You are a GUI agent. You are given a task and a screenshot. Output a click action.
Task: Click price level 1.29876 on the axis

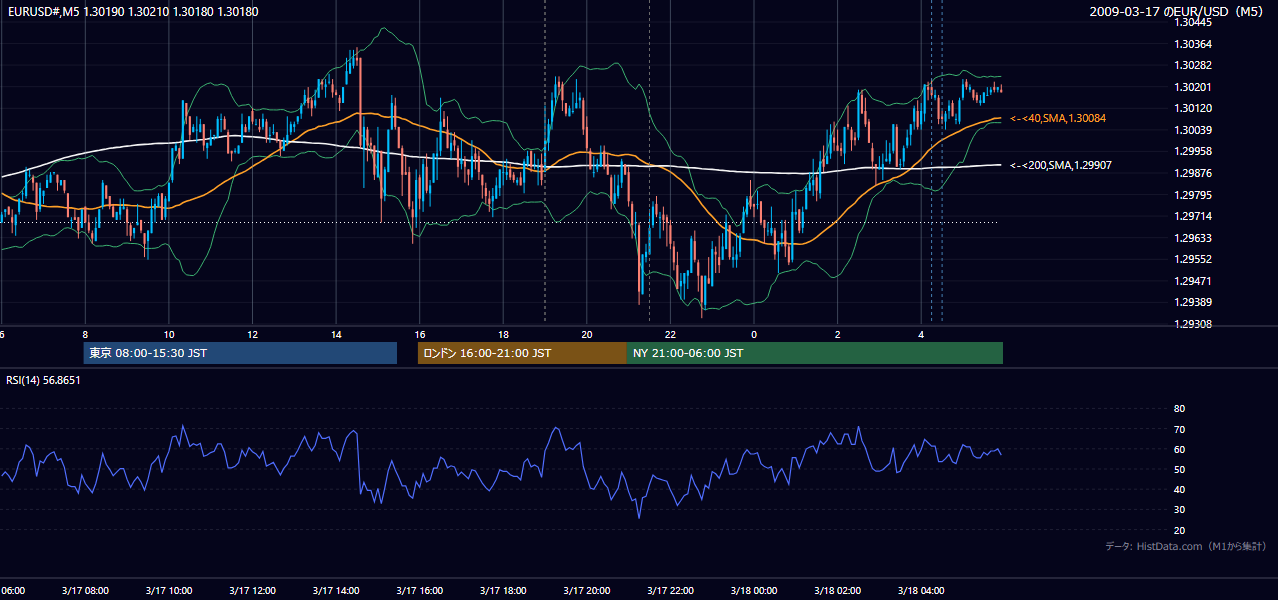pos(1195,173)
